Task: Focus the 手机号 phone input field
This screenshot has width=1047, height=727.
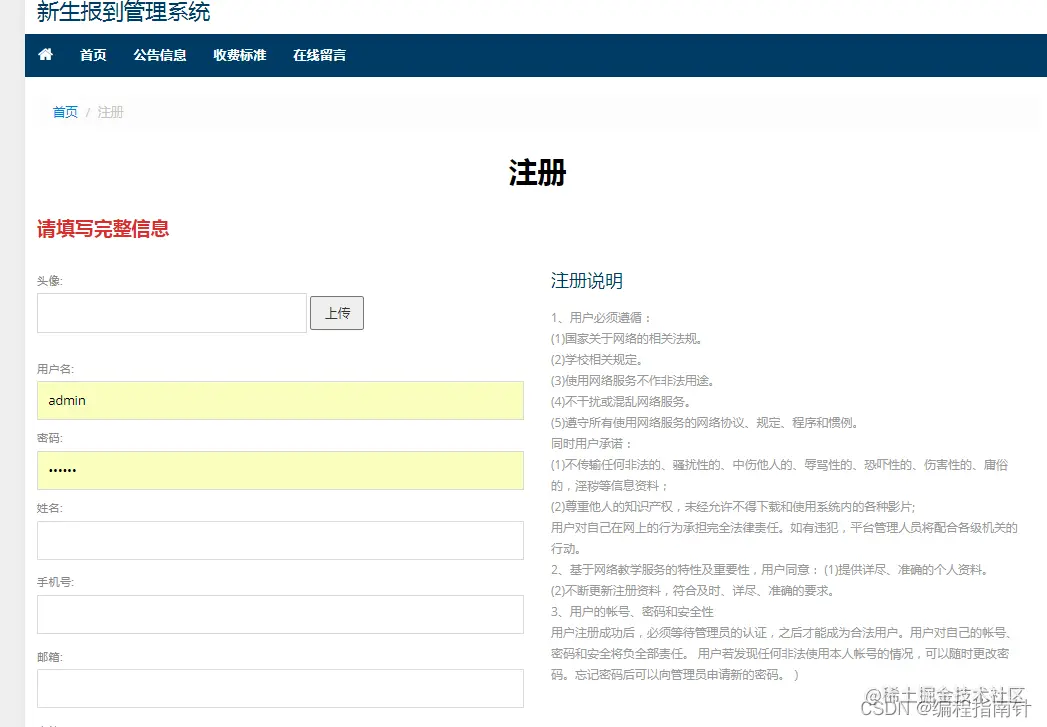Action: tap(280, 615)
